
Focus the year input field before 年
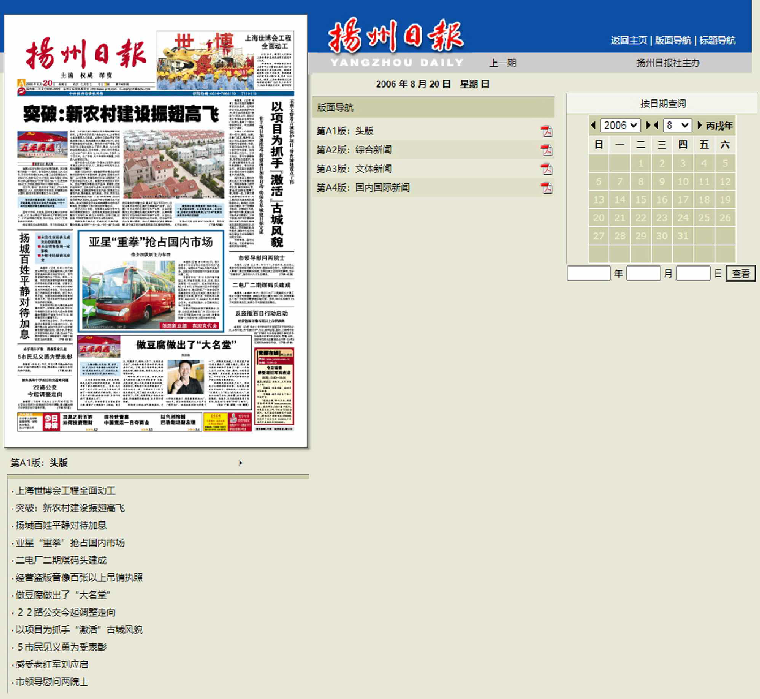(588, 273)
